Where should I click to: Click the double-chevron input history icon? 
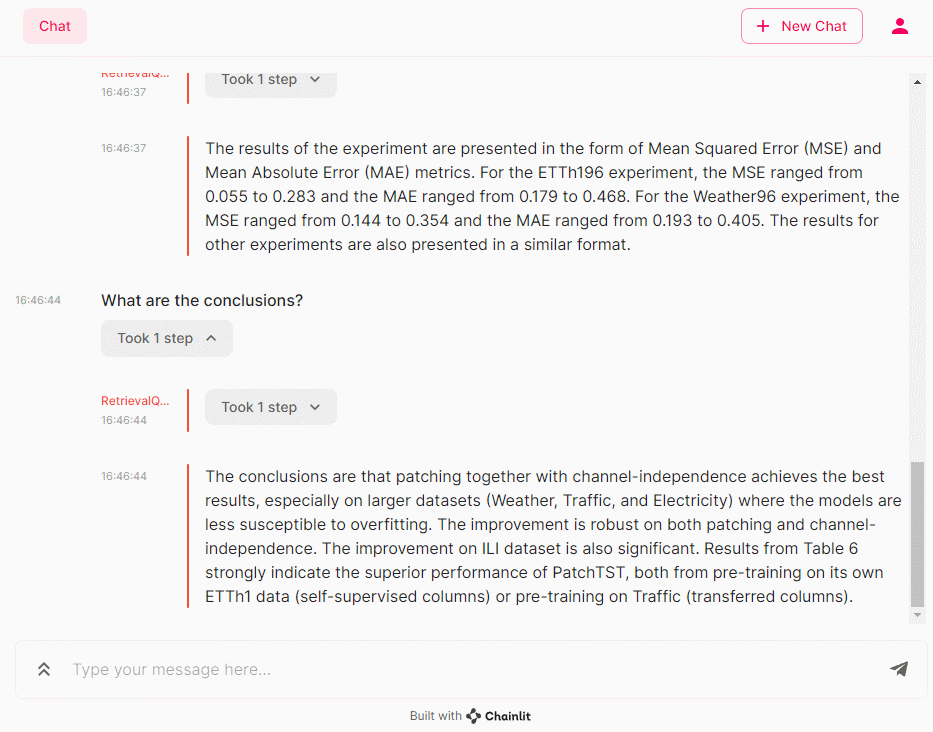(44, 669)
